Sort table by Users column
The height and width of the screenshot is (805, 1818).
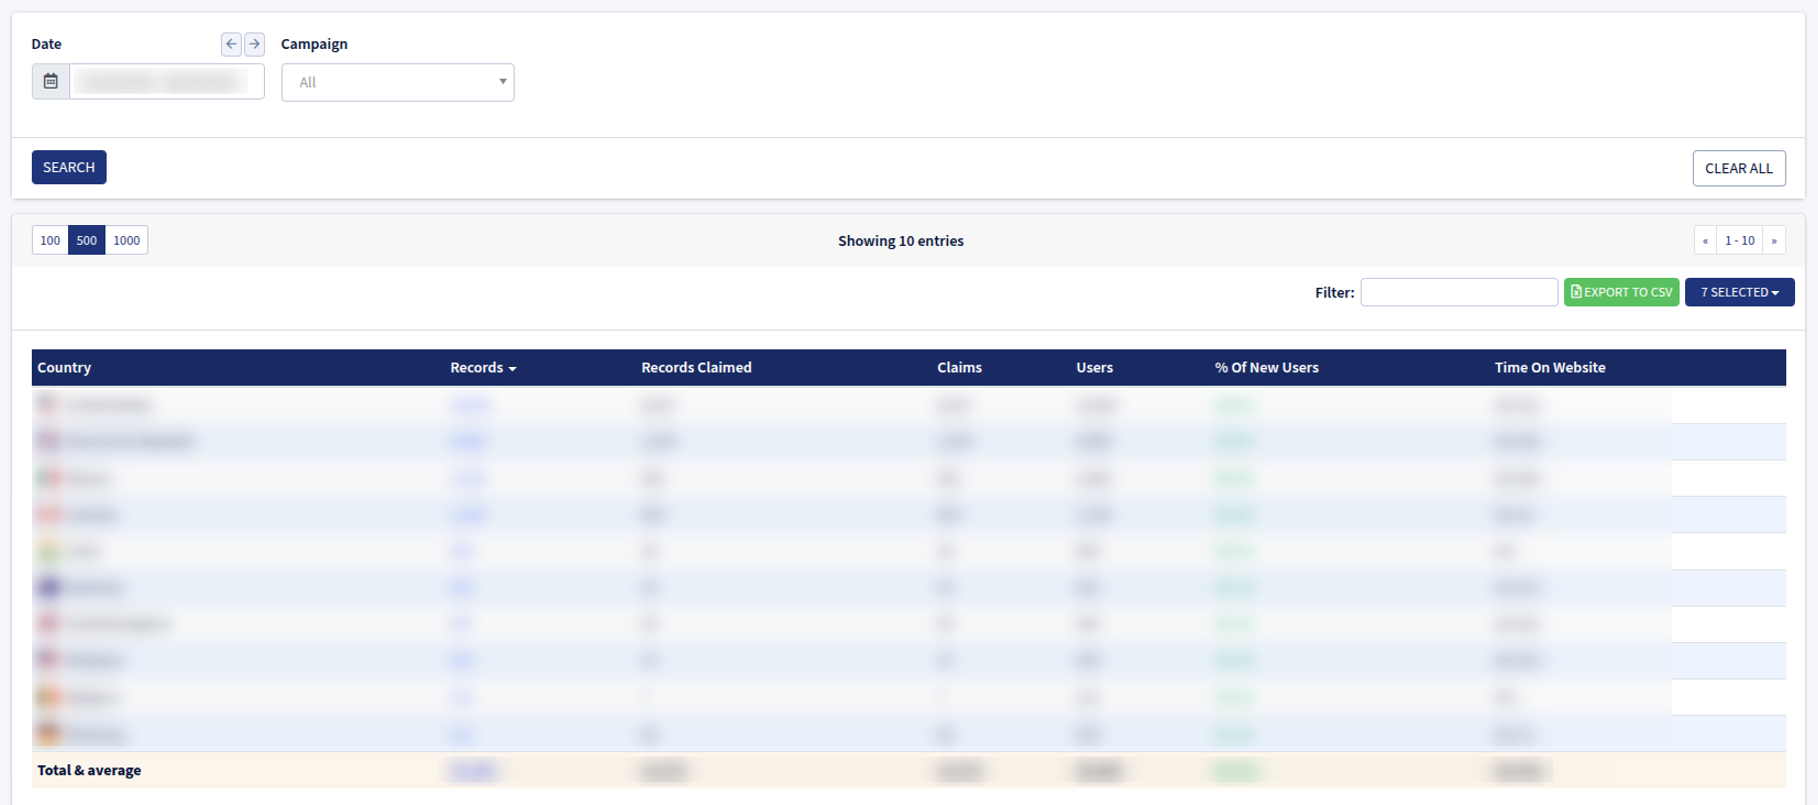tap(1094, 367)
